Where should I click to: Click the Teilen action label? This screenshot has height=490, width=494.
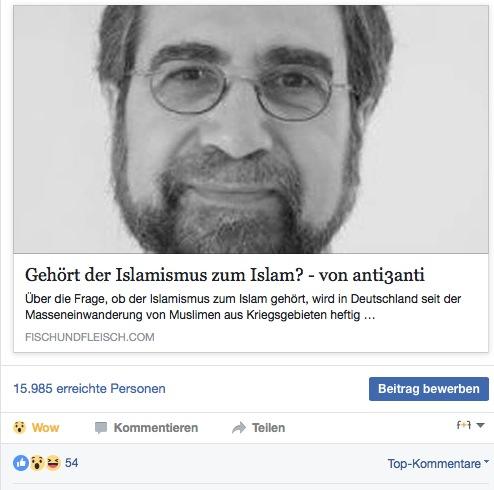pyautogui.click(x=268, y=428)
